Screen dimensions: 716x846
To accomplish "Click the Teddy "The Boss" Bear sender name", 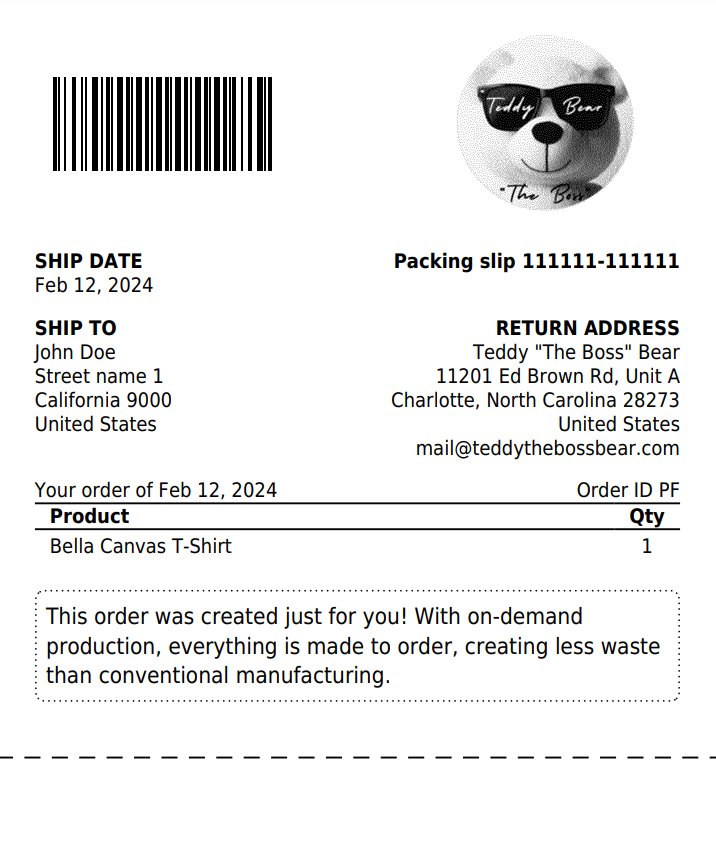I will tap(576, 352).
